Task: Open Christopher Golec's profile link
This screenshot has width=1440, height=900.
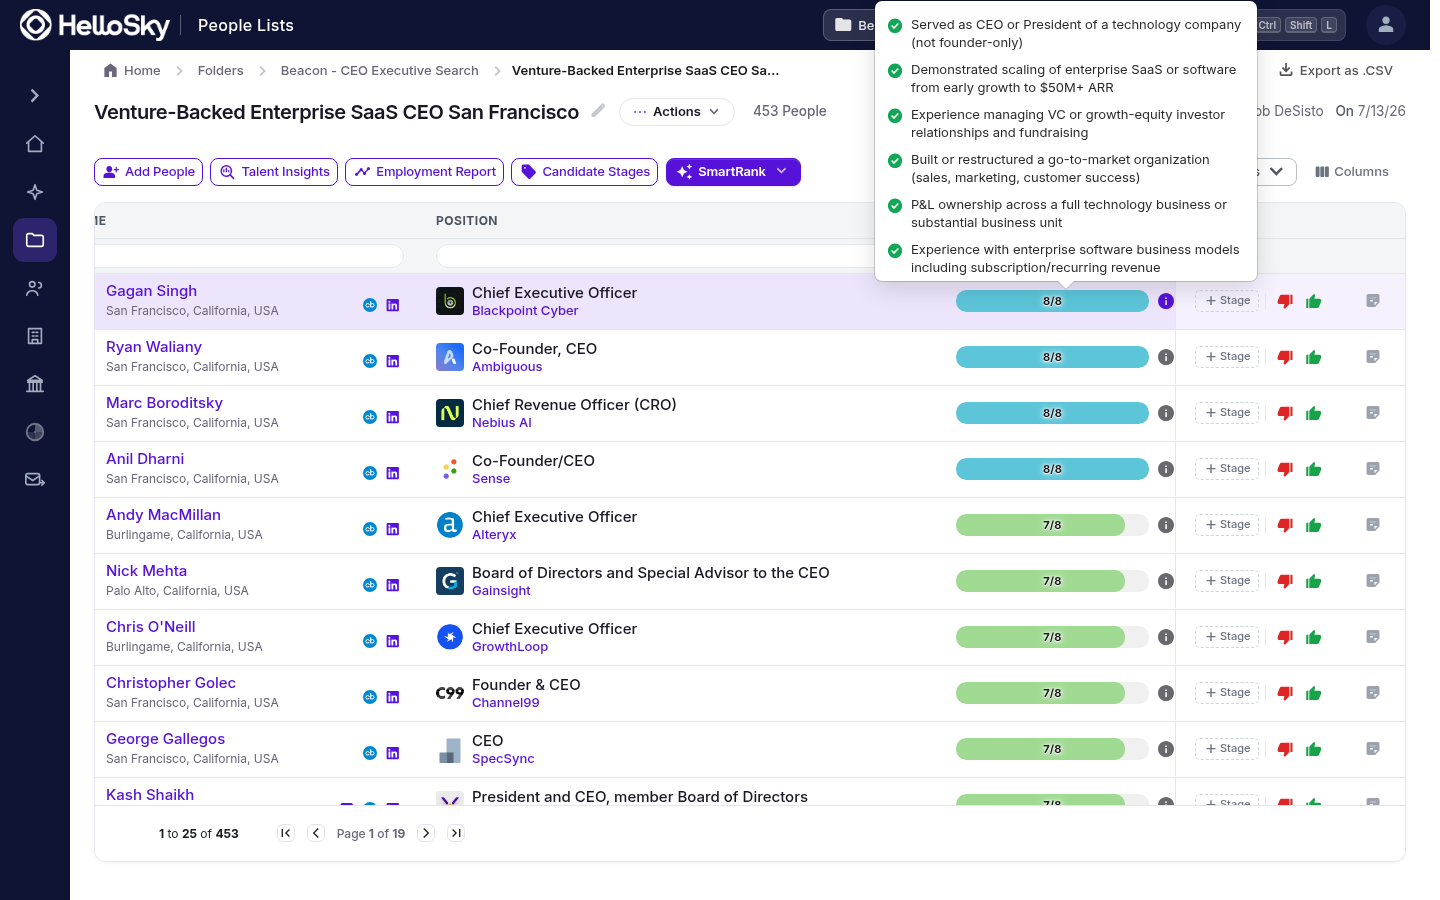Action: (x=171, y=683)
